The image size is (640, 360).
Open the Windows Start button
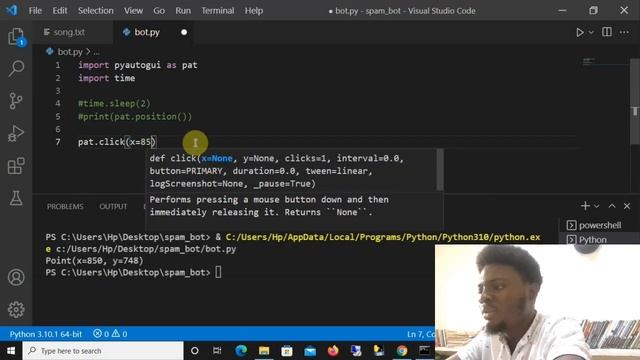[x=11, y=351]
